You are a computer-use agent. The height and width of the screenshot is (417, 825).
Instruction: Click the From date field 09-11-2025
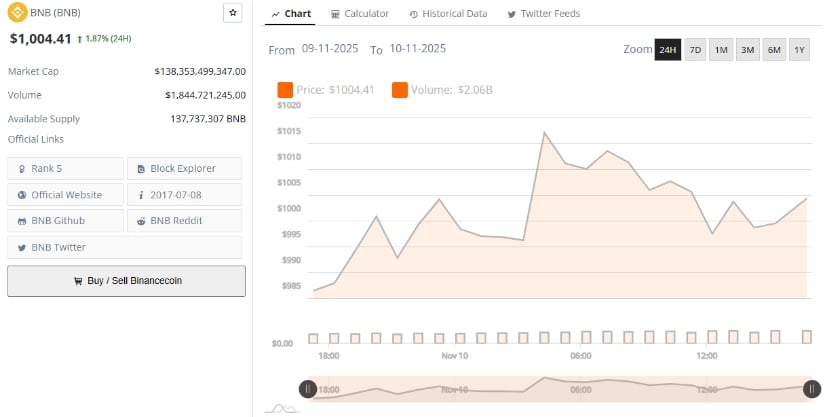[x=332, y=49]
